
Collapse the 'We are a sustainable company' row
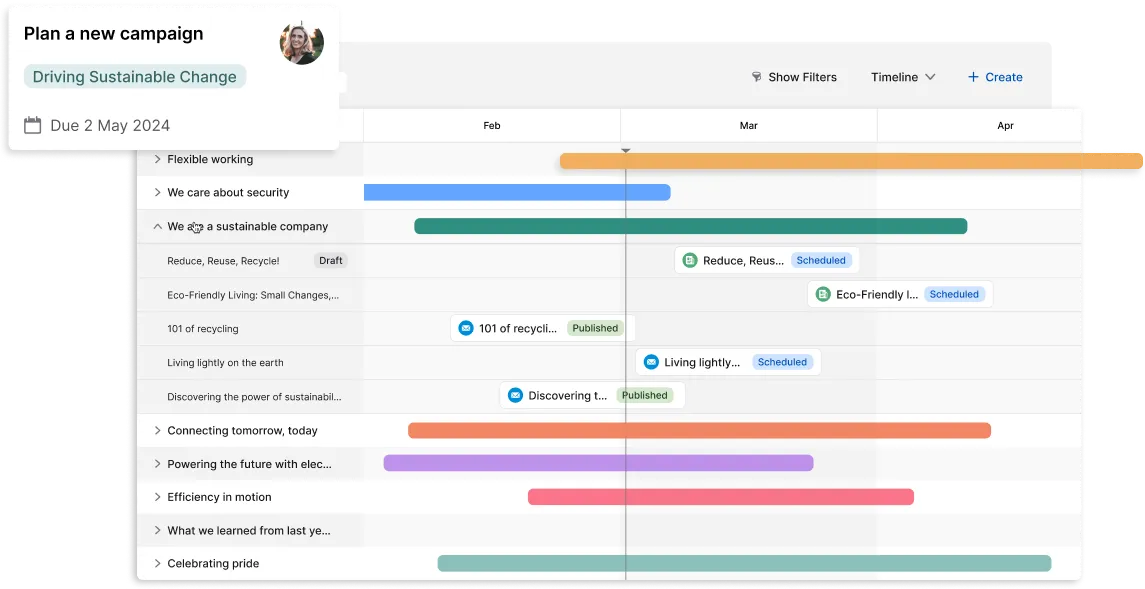click(156, 226)
